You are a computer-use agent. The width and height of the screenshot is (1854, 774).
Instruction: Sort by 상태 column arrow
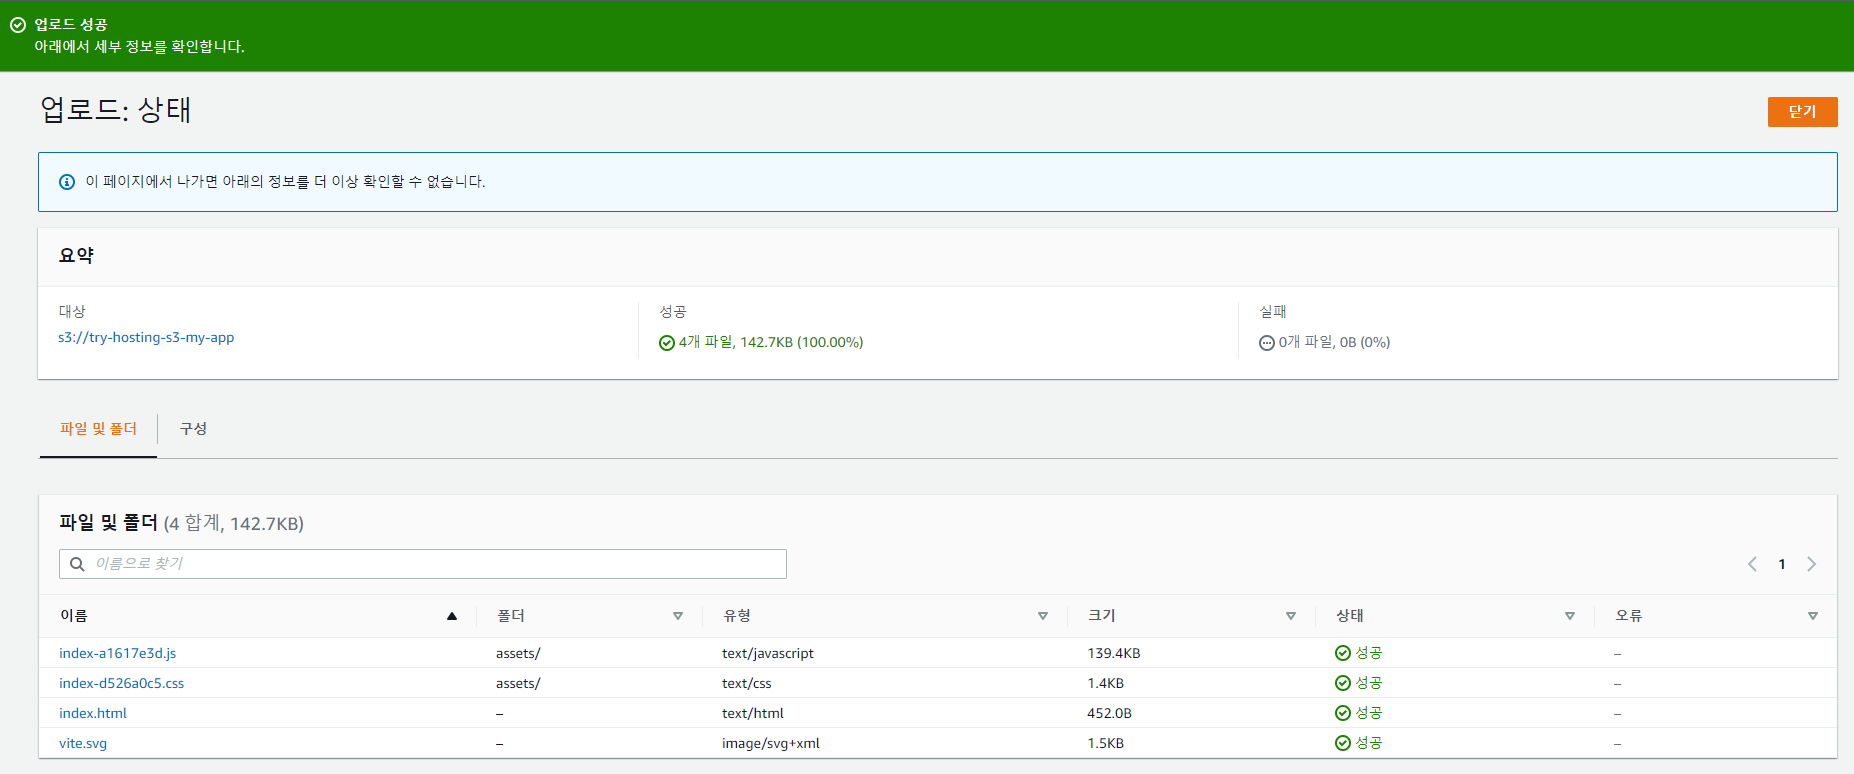coord(1570,616)
